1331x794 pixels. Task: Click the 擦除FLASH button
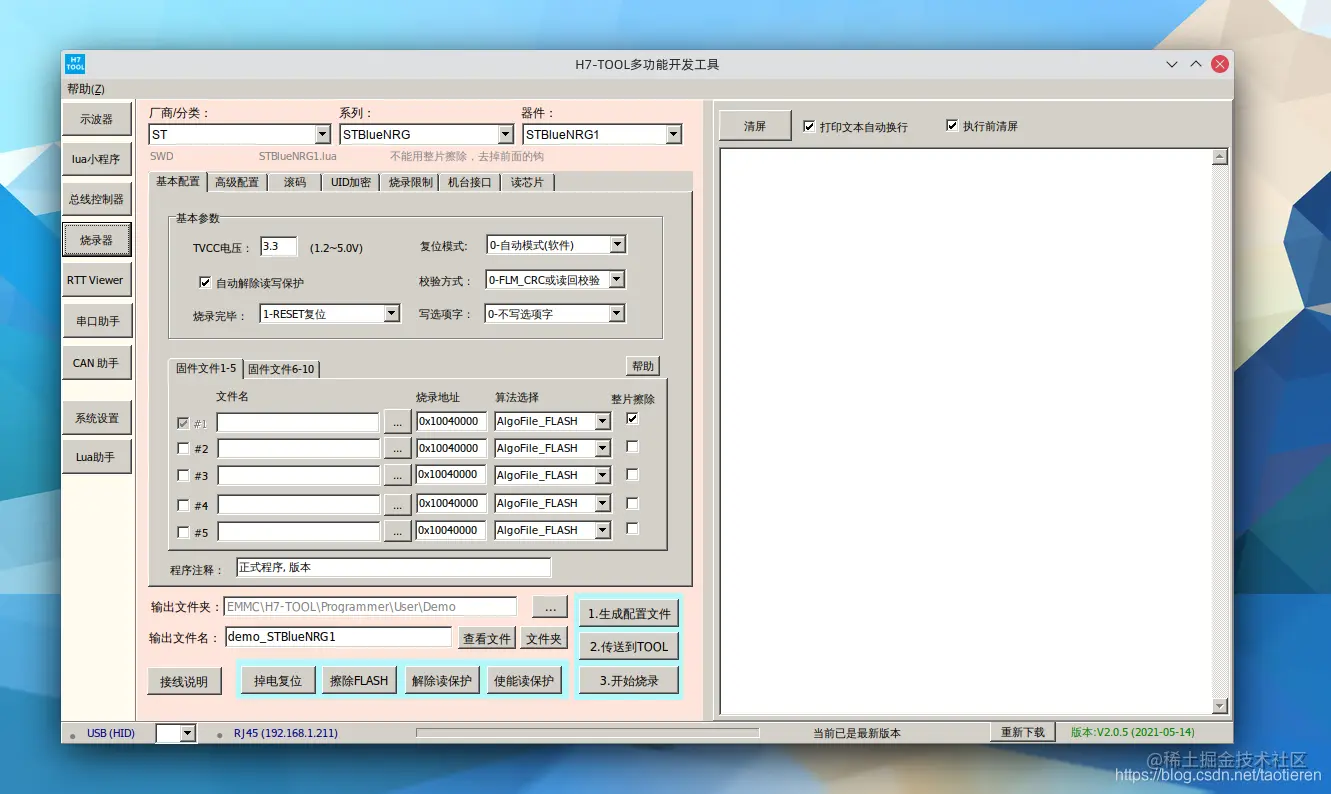[x=359, y=680]
